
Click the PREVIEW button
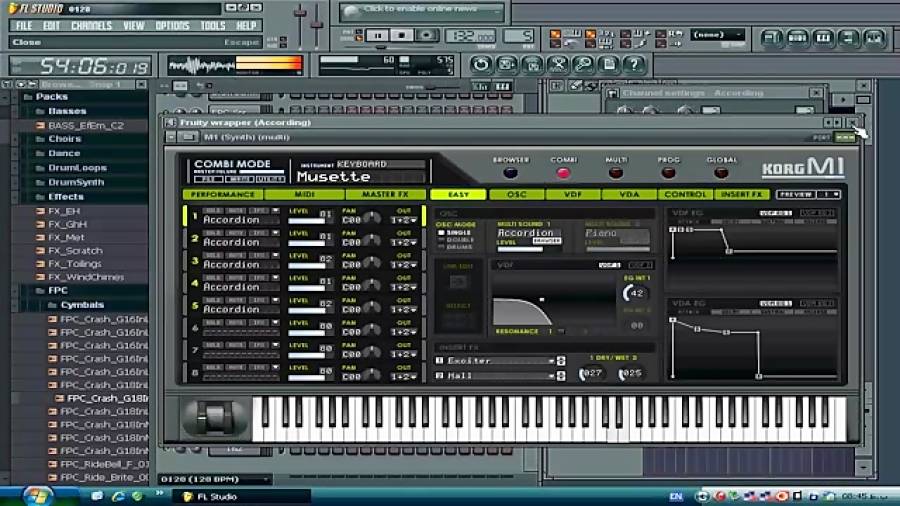[x=796, y=194]
